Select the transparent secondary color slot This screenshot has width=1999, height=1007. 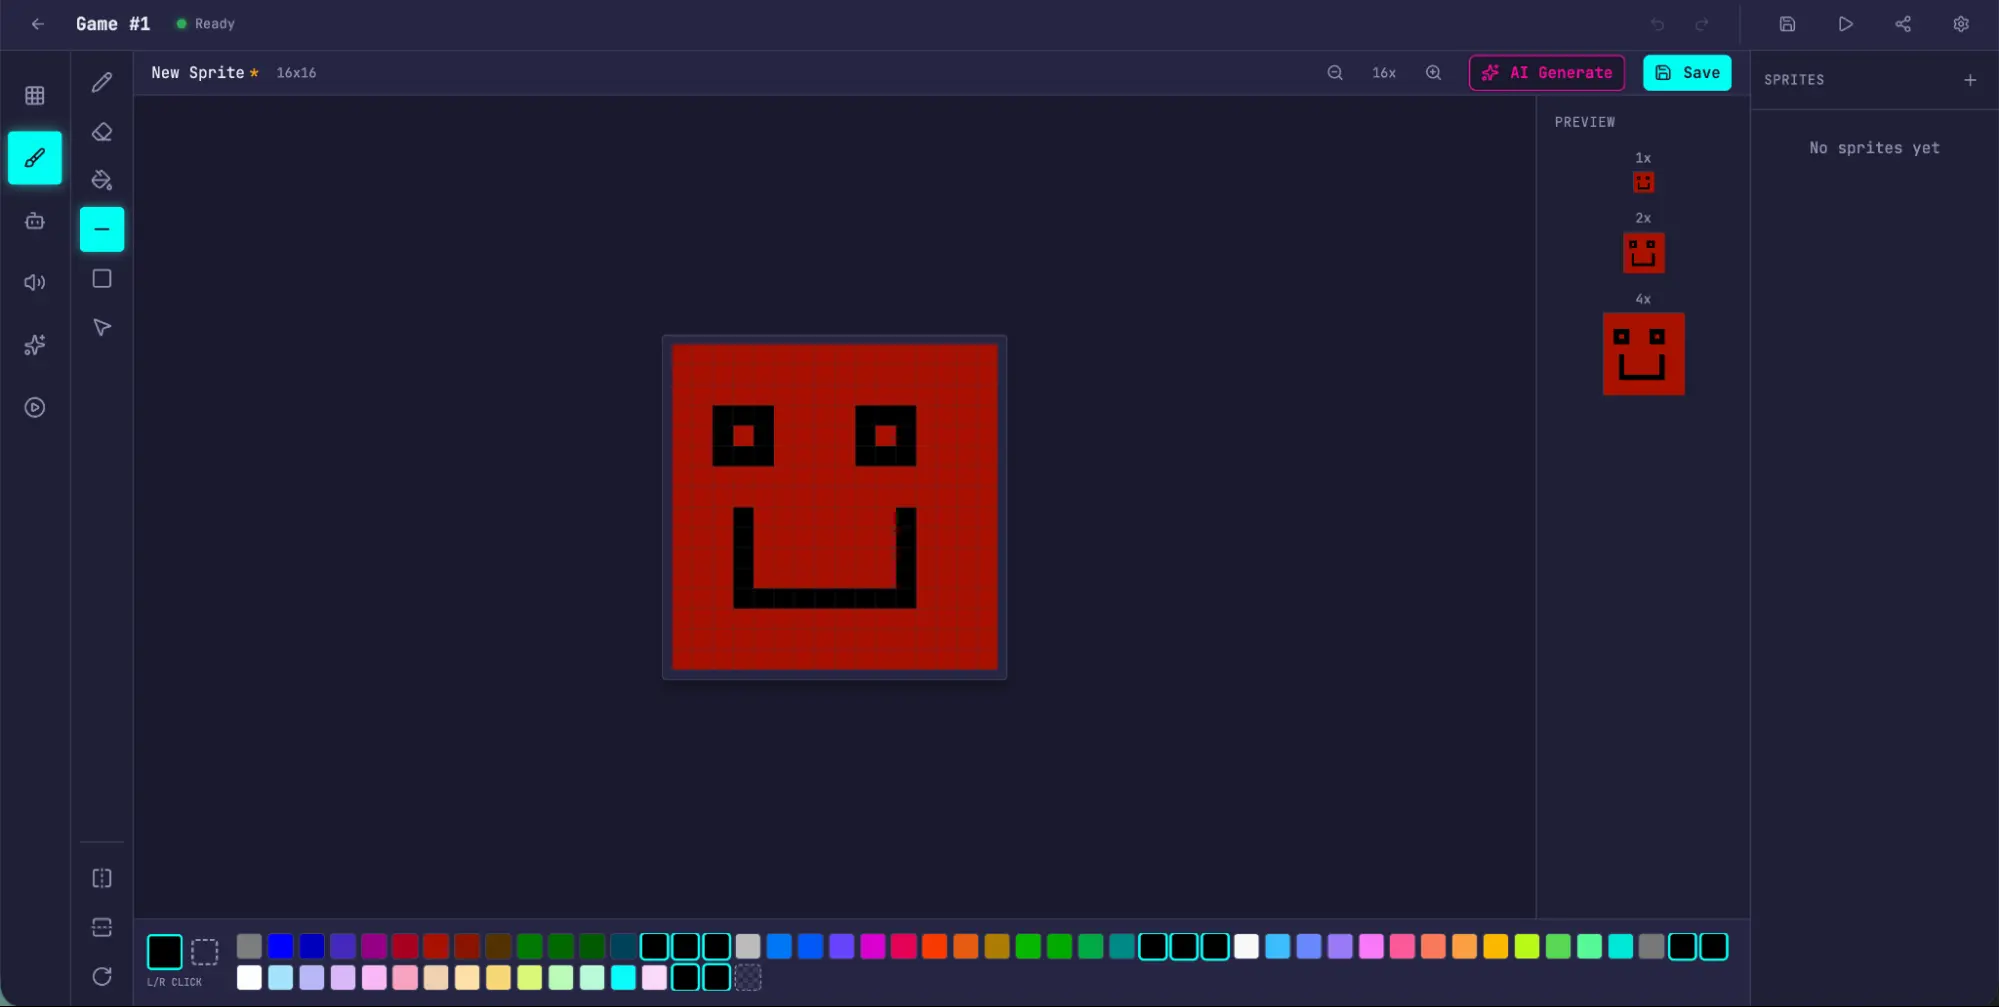point(204,951)
